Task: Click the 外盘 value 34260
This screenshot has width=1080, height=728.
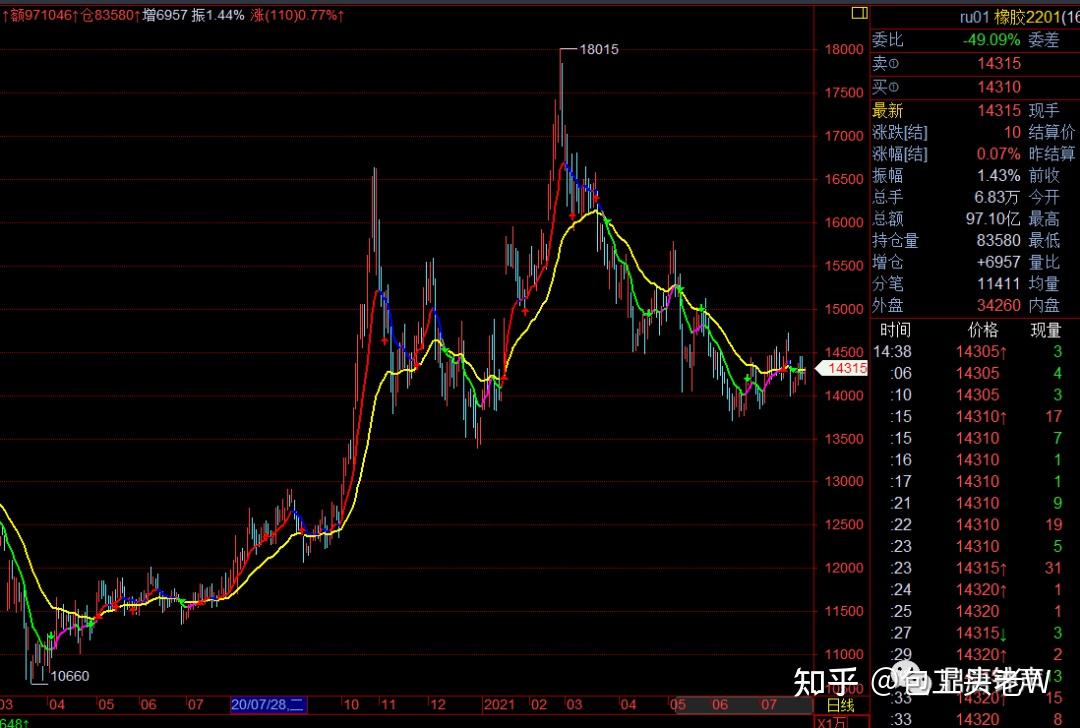Action: click(x=998, y=305)
